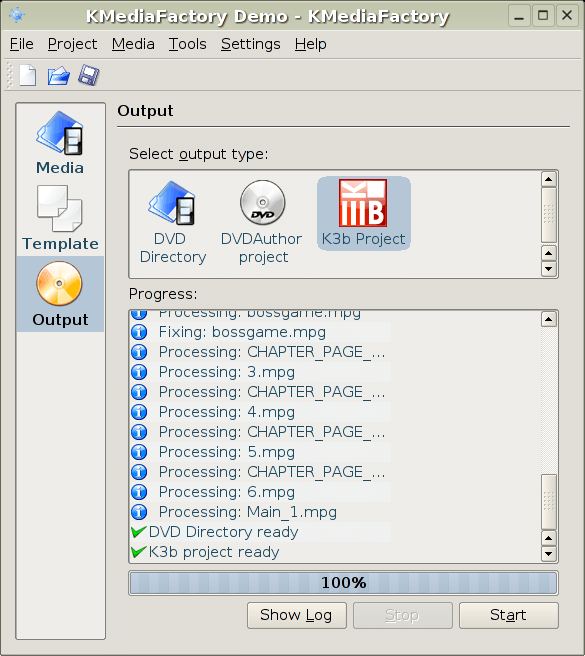Image resolution: width=585 pixels, height=656 pixels.
Task: Click info icon beside Processing: 4.mpg
Action: (x=139, y=412)
